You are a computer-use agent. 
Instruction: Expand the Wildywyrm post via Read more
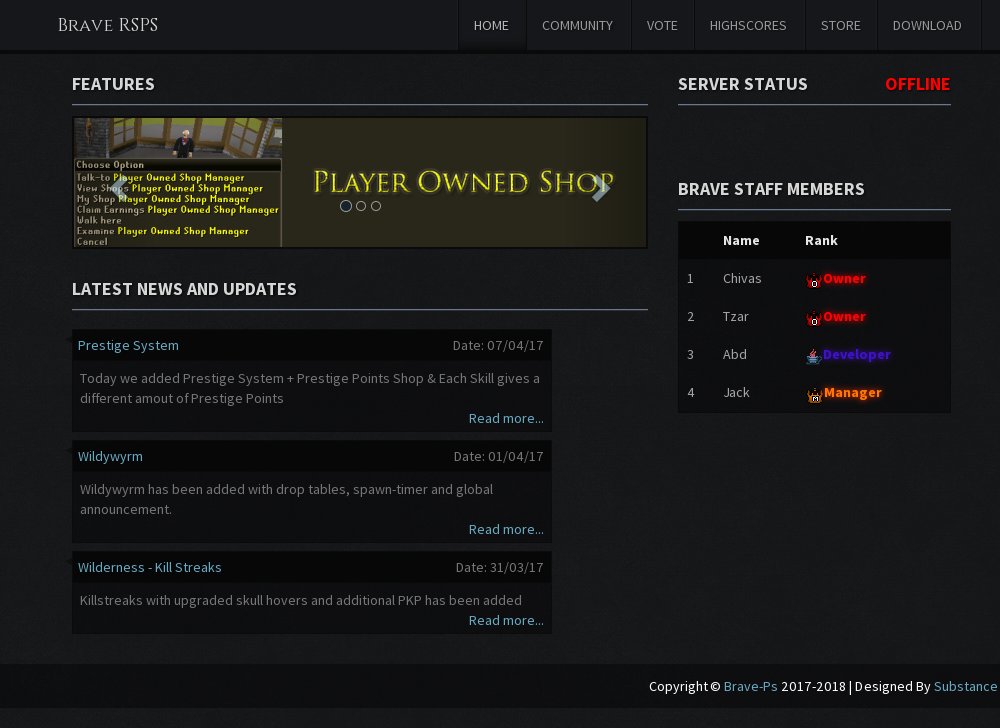tap(506, 529)
